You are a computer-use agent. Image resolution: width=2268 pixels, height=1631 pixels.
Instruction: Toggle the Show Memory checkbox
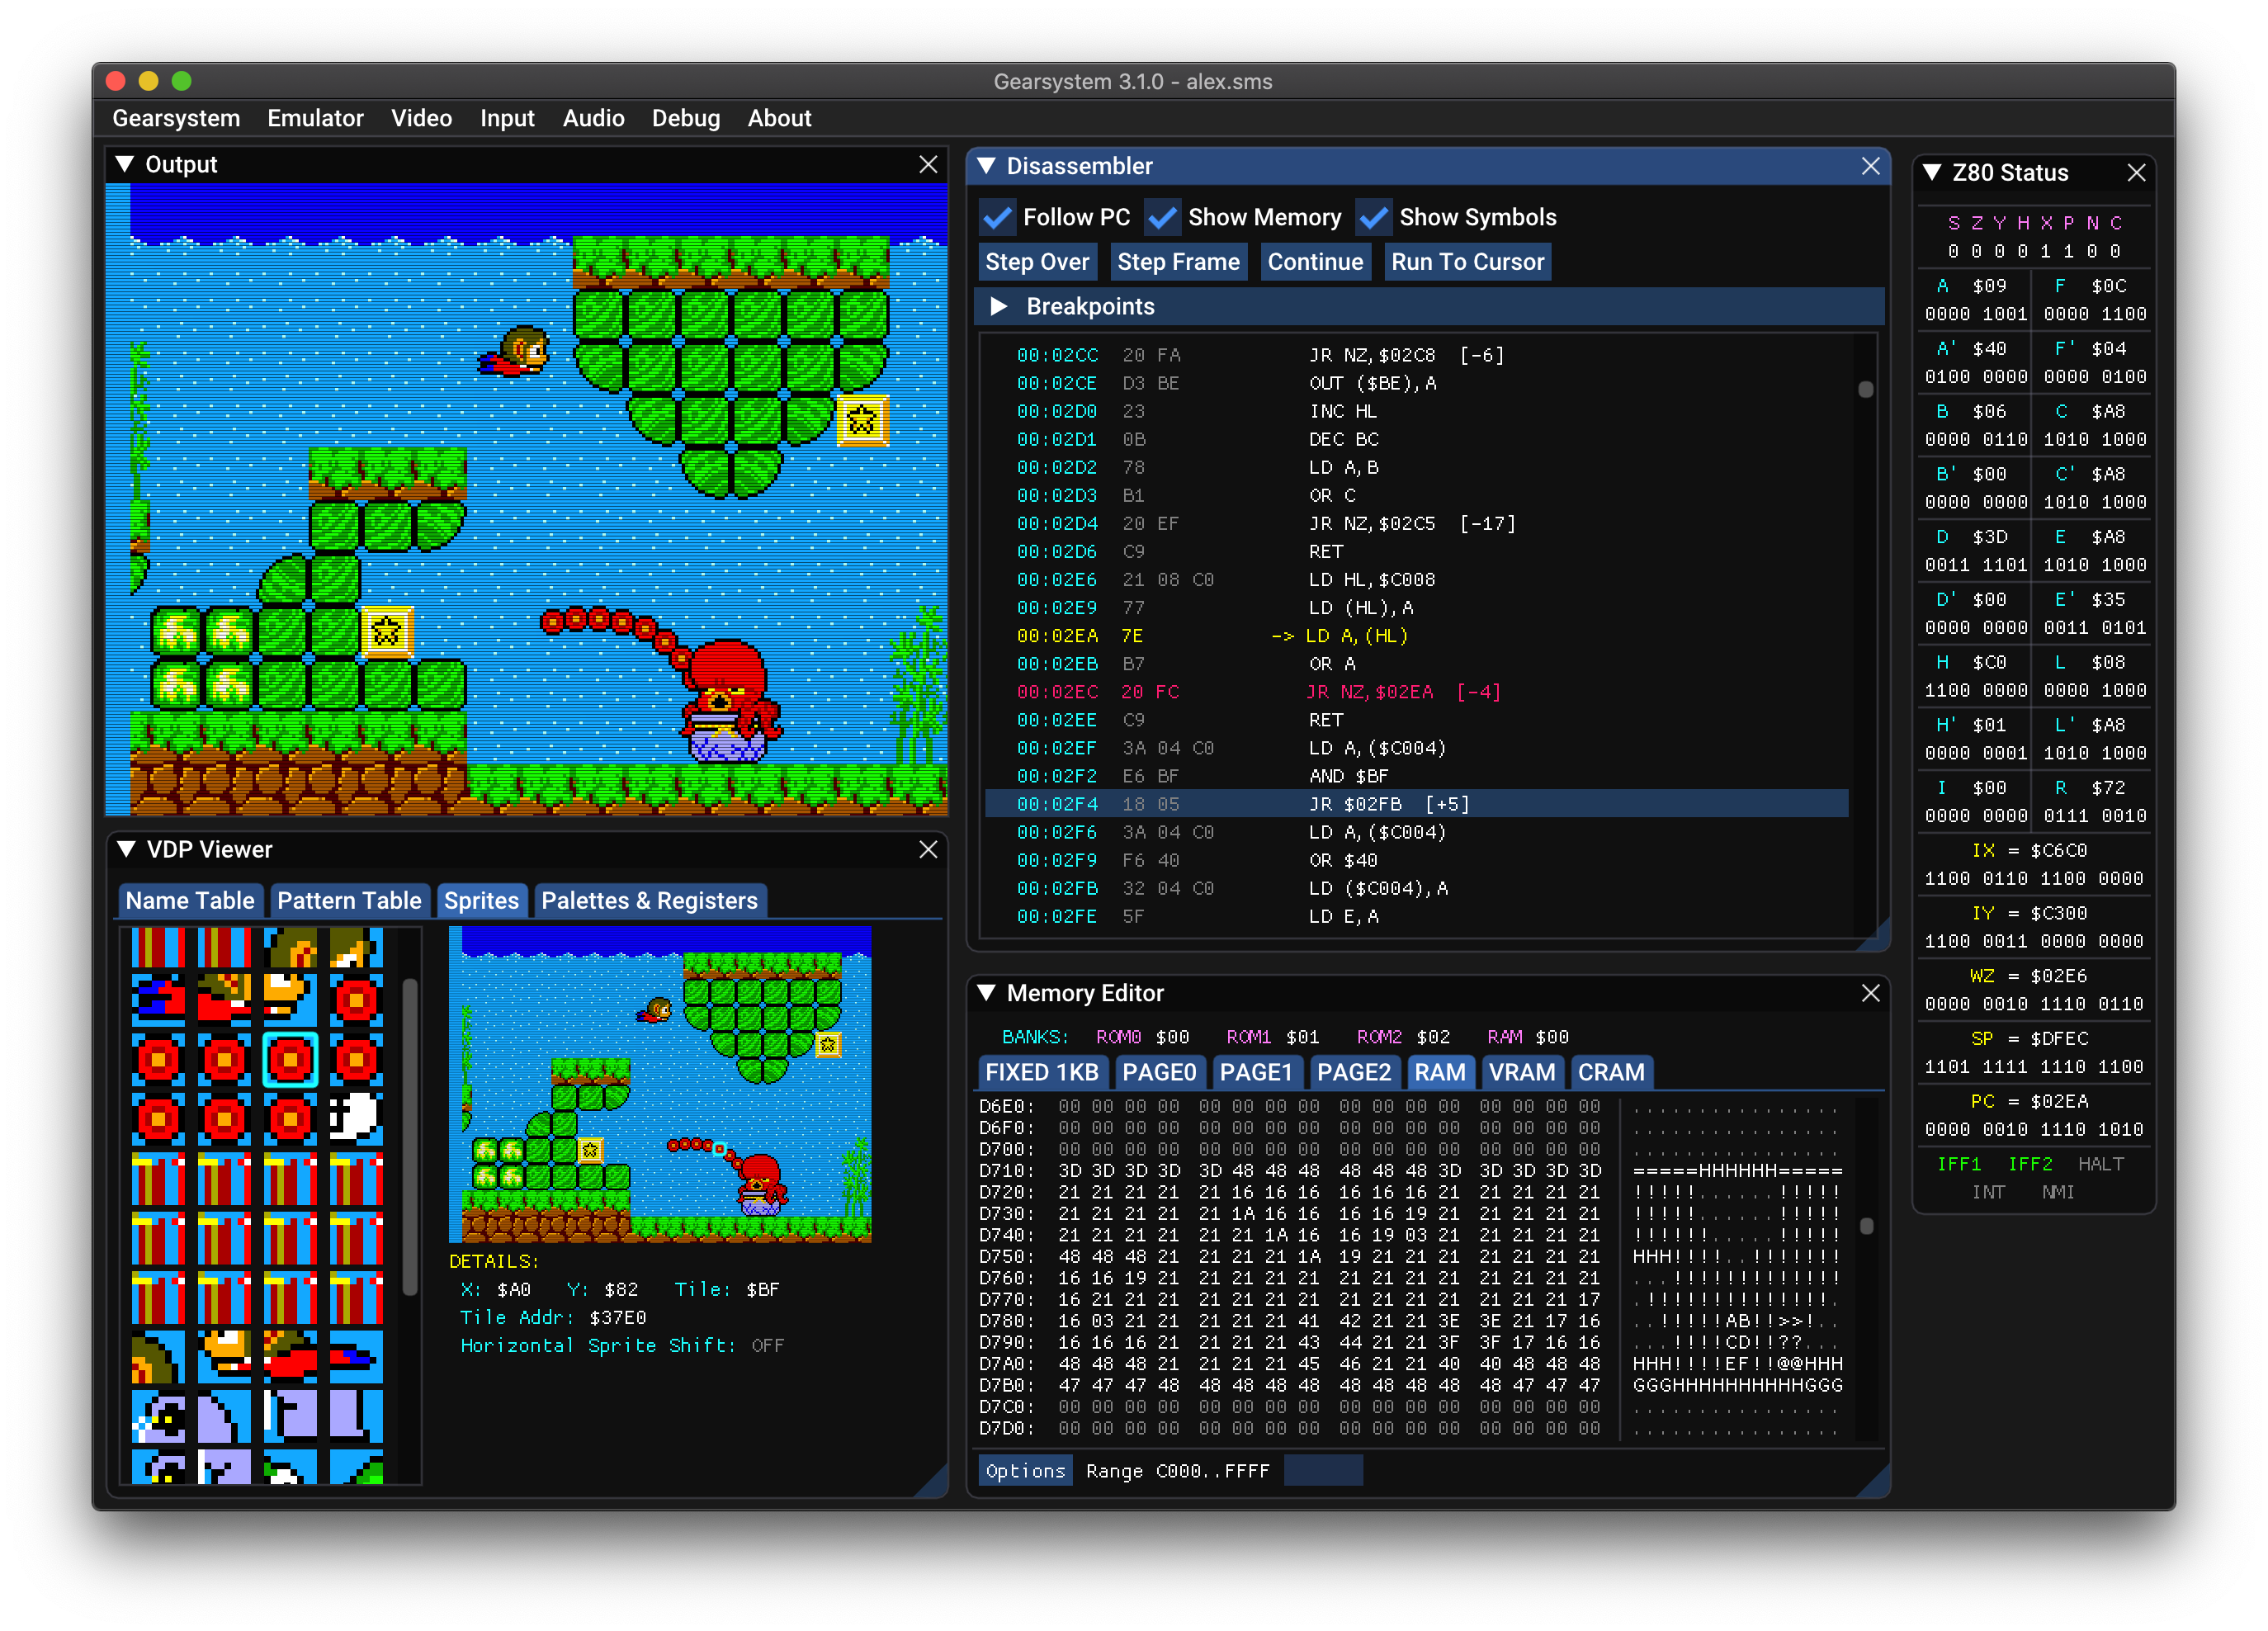[x=1162, y=217]
